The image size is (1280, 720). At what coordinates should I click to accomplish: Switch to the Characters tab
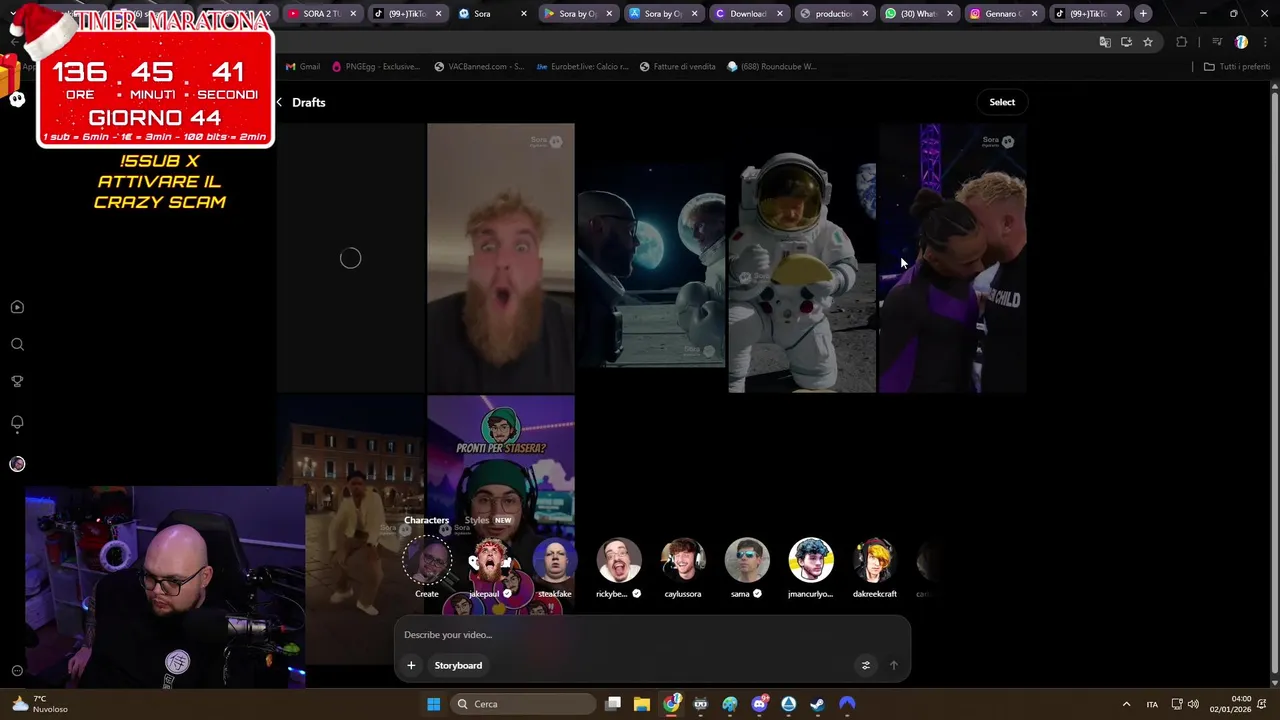point(426,520)
